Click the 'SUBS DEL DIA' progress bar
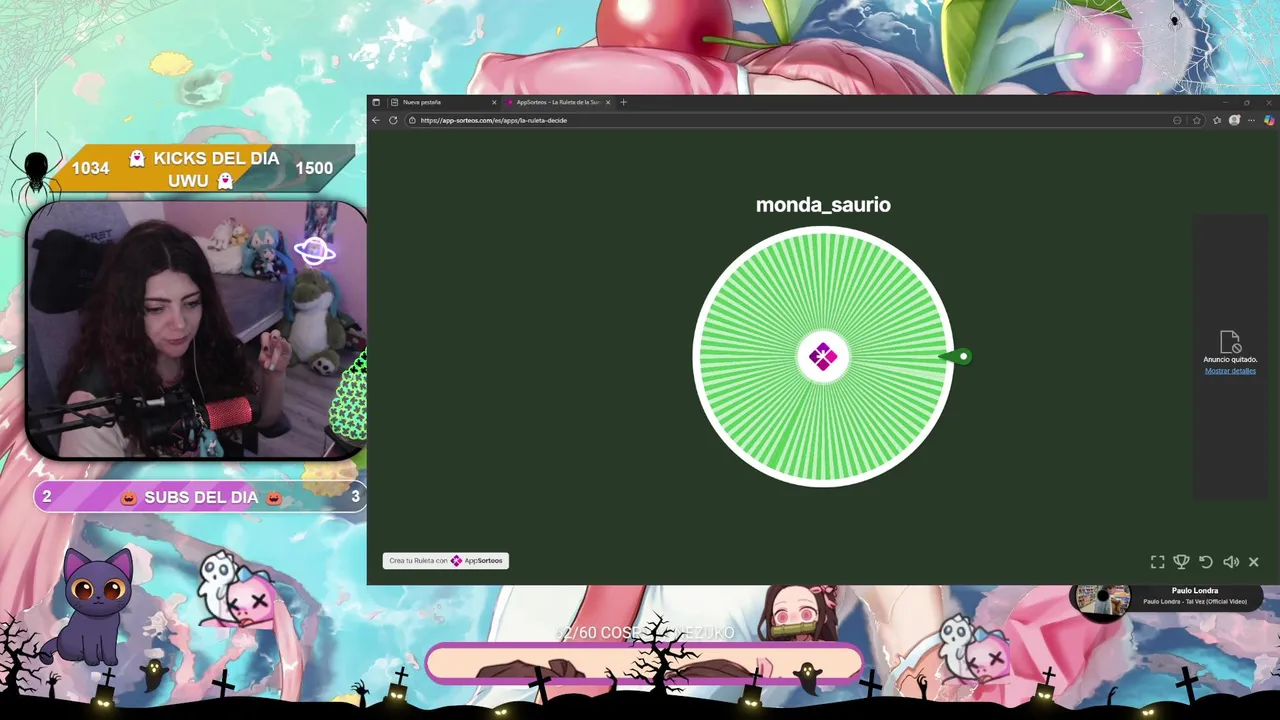The image size is (1280, 720). click(x=200, y=497)
